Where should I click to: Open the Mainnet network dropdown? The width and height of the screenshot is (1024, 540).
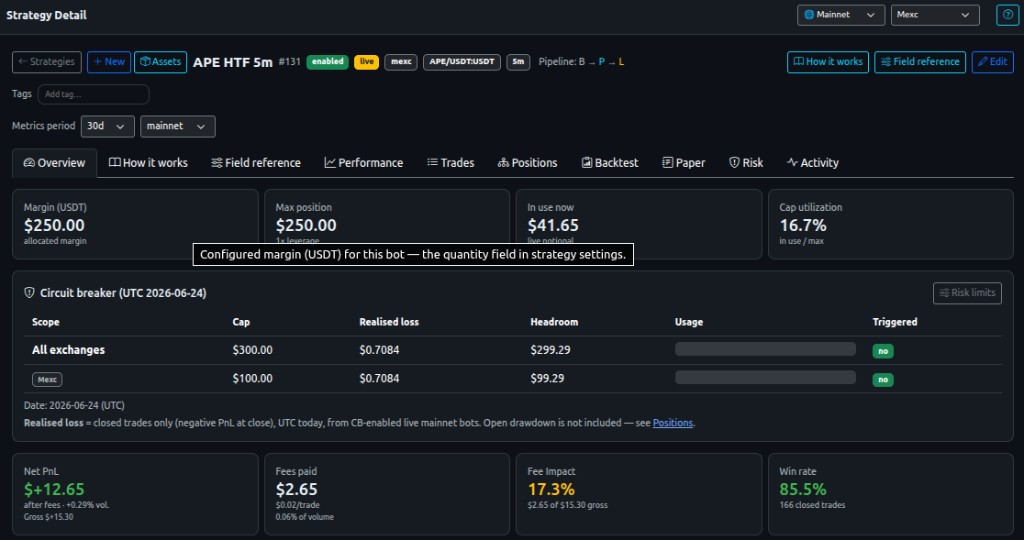[840, 14]
